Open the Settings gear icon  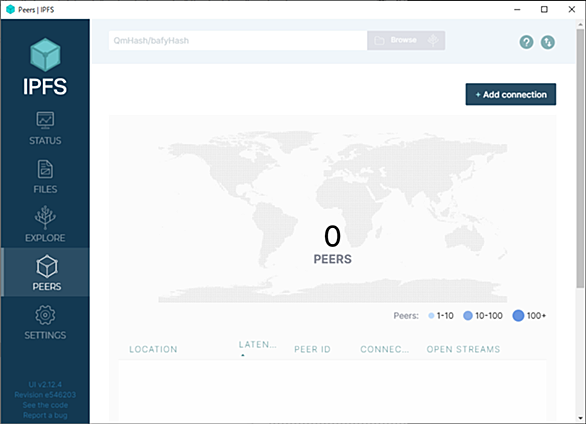[x=45, y=315]
